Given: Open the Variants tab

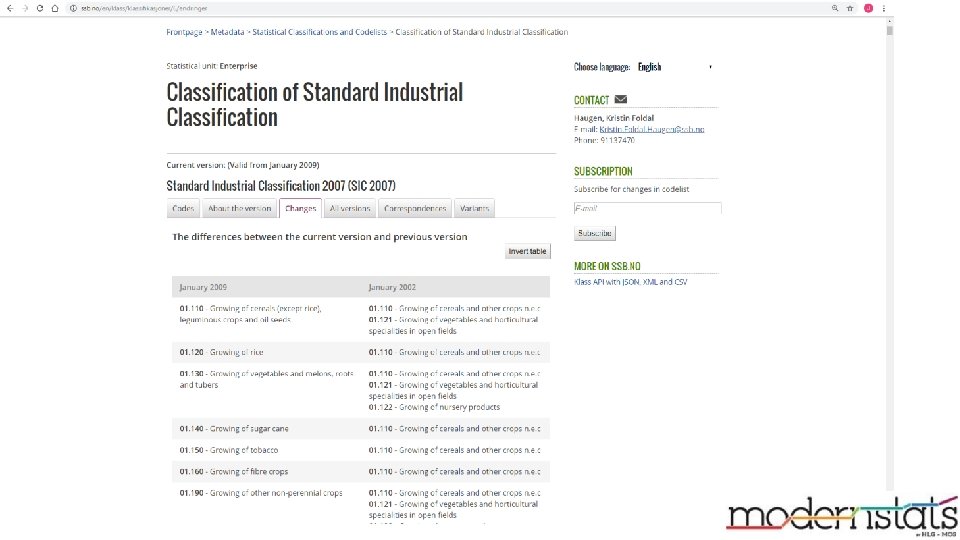Looking at the screenshot, I should [x=474, y=208].
